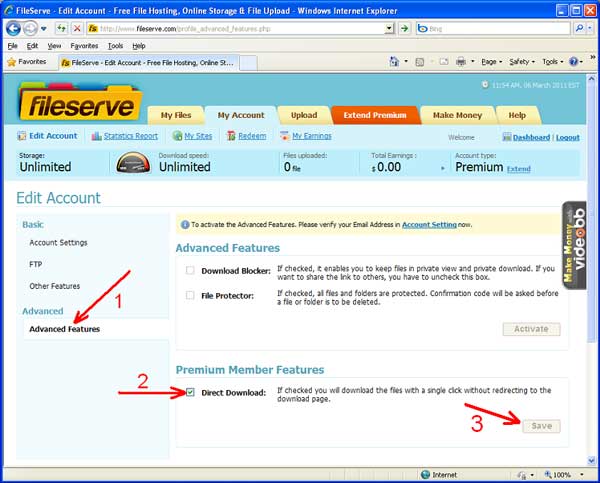Click the Logout link
The width and height of the screenshot is (600, 483).
pos(567,137)
